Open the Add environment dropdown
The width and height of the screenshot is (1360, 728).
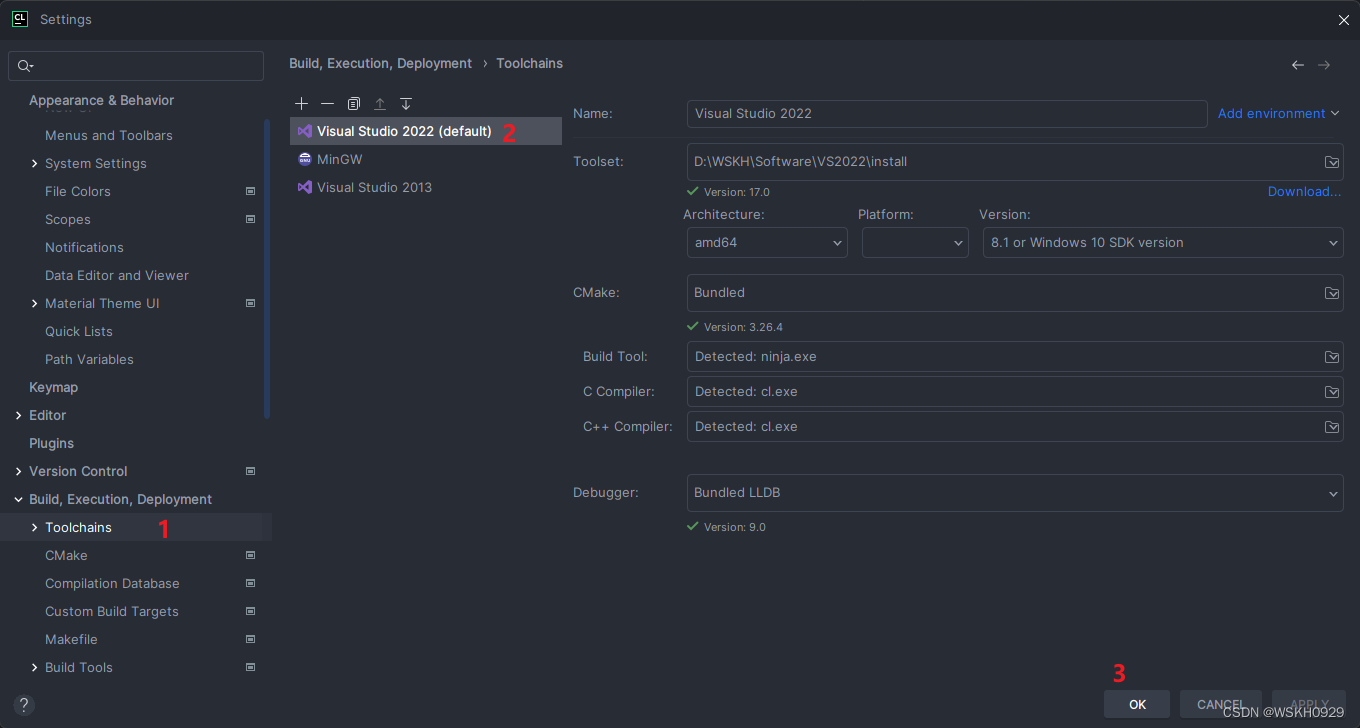coord(1279,114)
